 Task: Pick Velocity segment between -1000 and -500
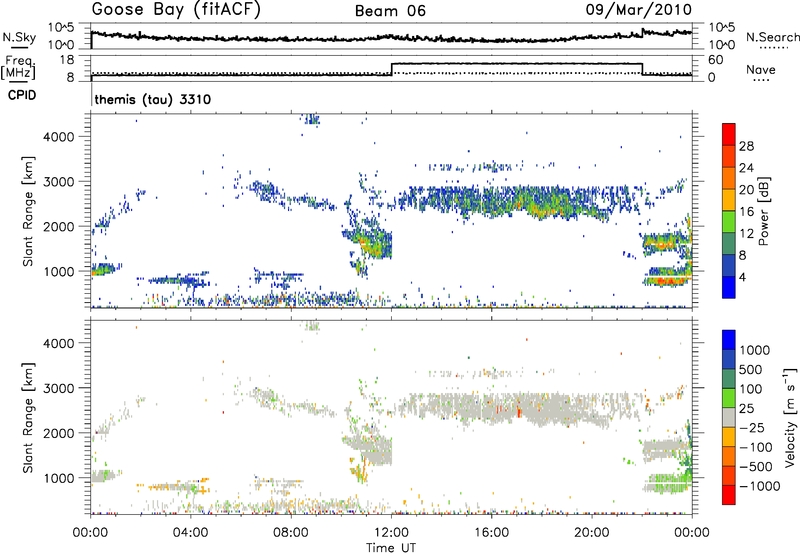pyautogui.click(x=729, y=475)
